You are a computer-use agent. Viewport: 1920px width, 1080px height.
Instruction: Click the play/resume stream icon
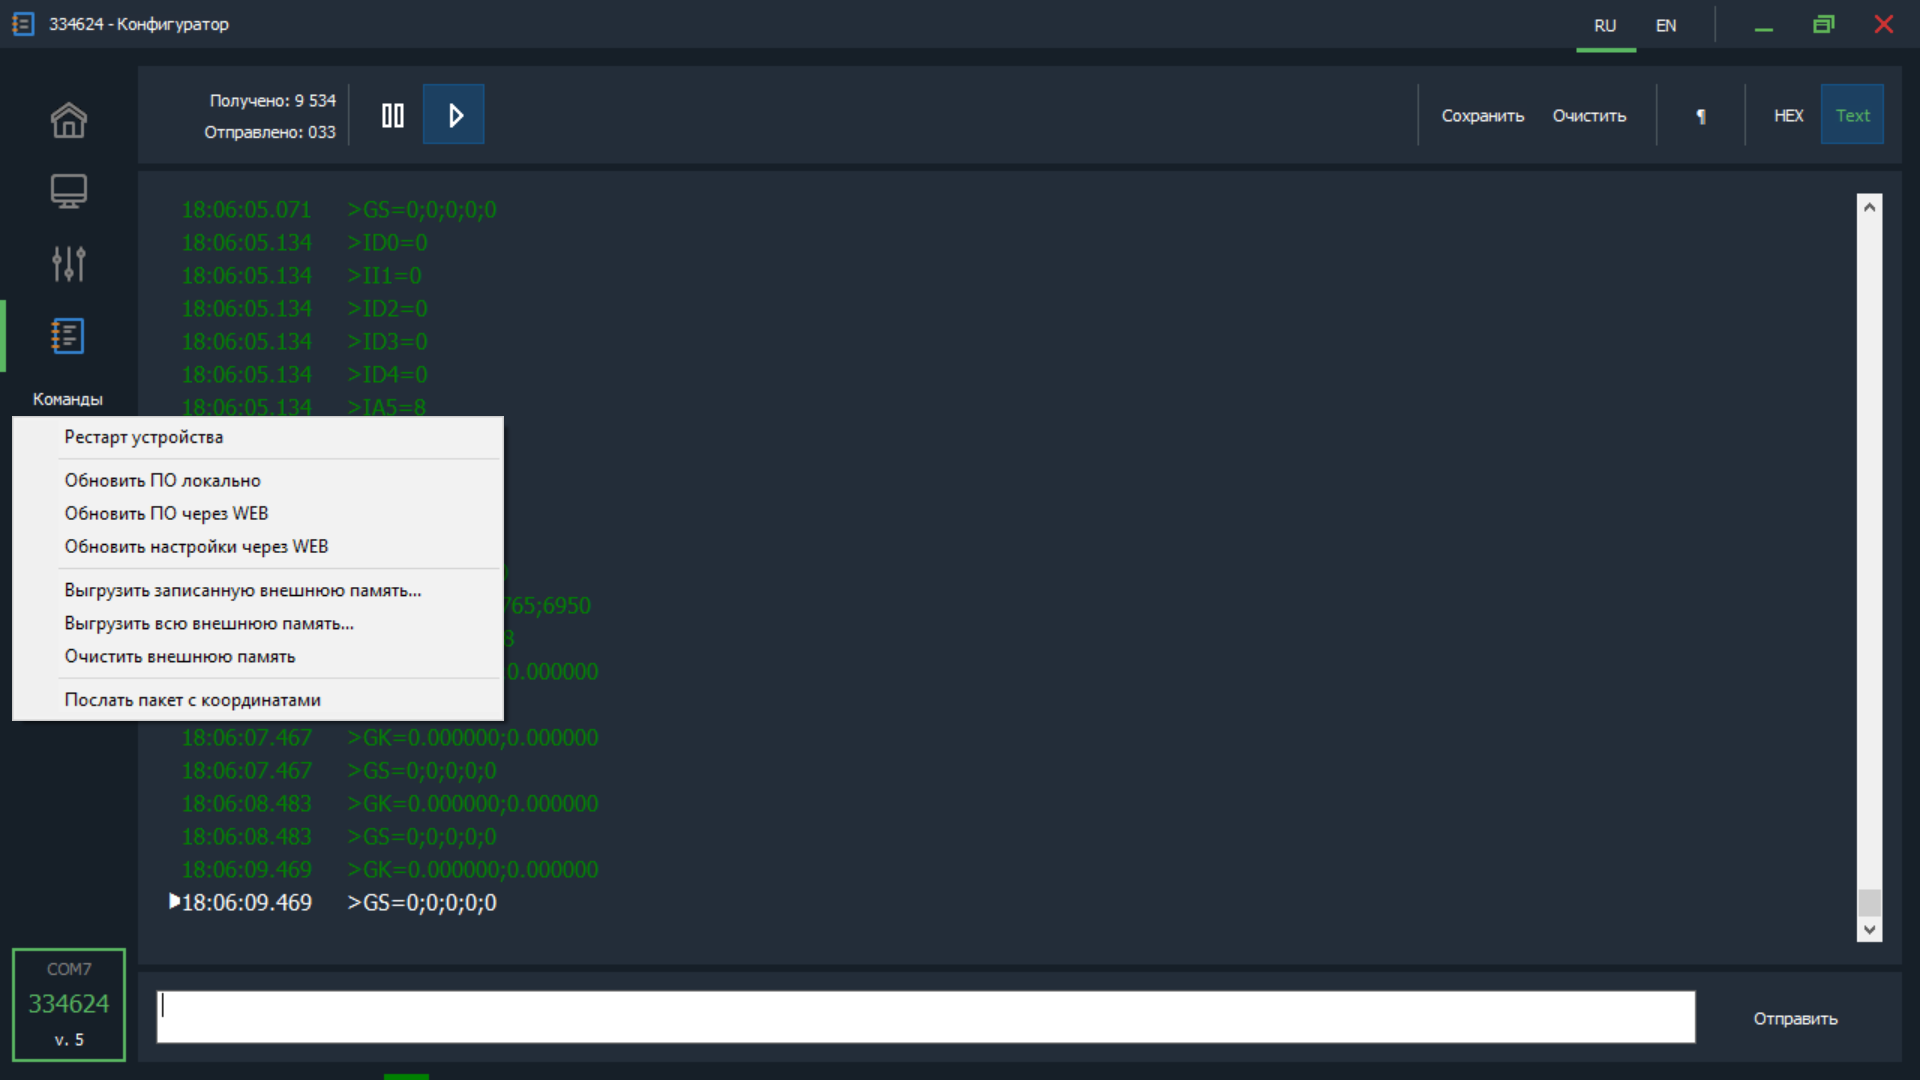pyautogui.click(x=452, y=115)
